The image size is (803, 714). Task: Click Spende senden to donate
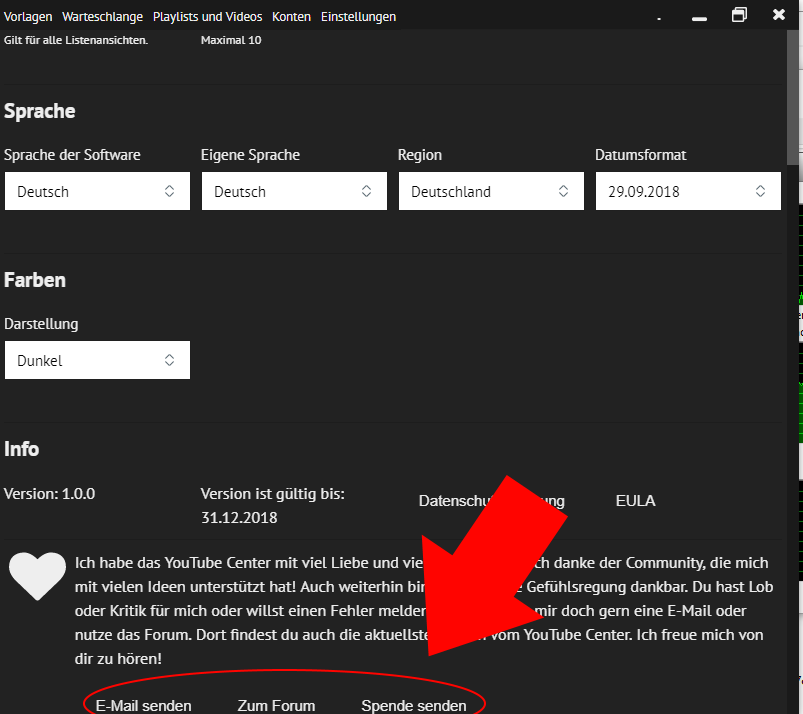pos(413,705)
